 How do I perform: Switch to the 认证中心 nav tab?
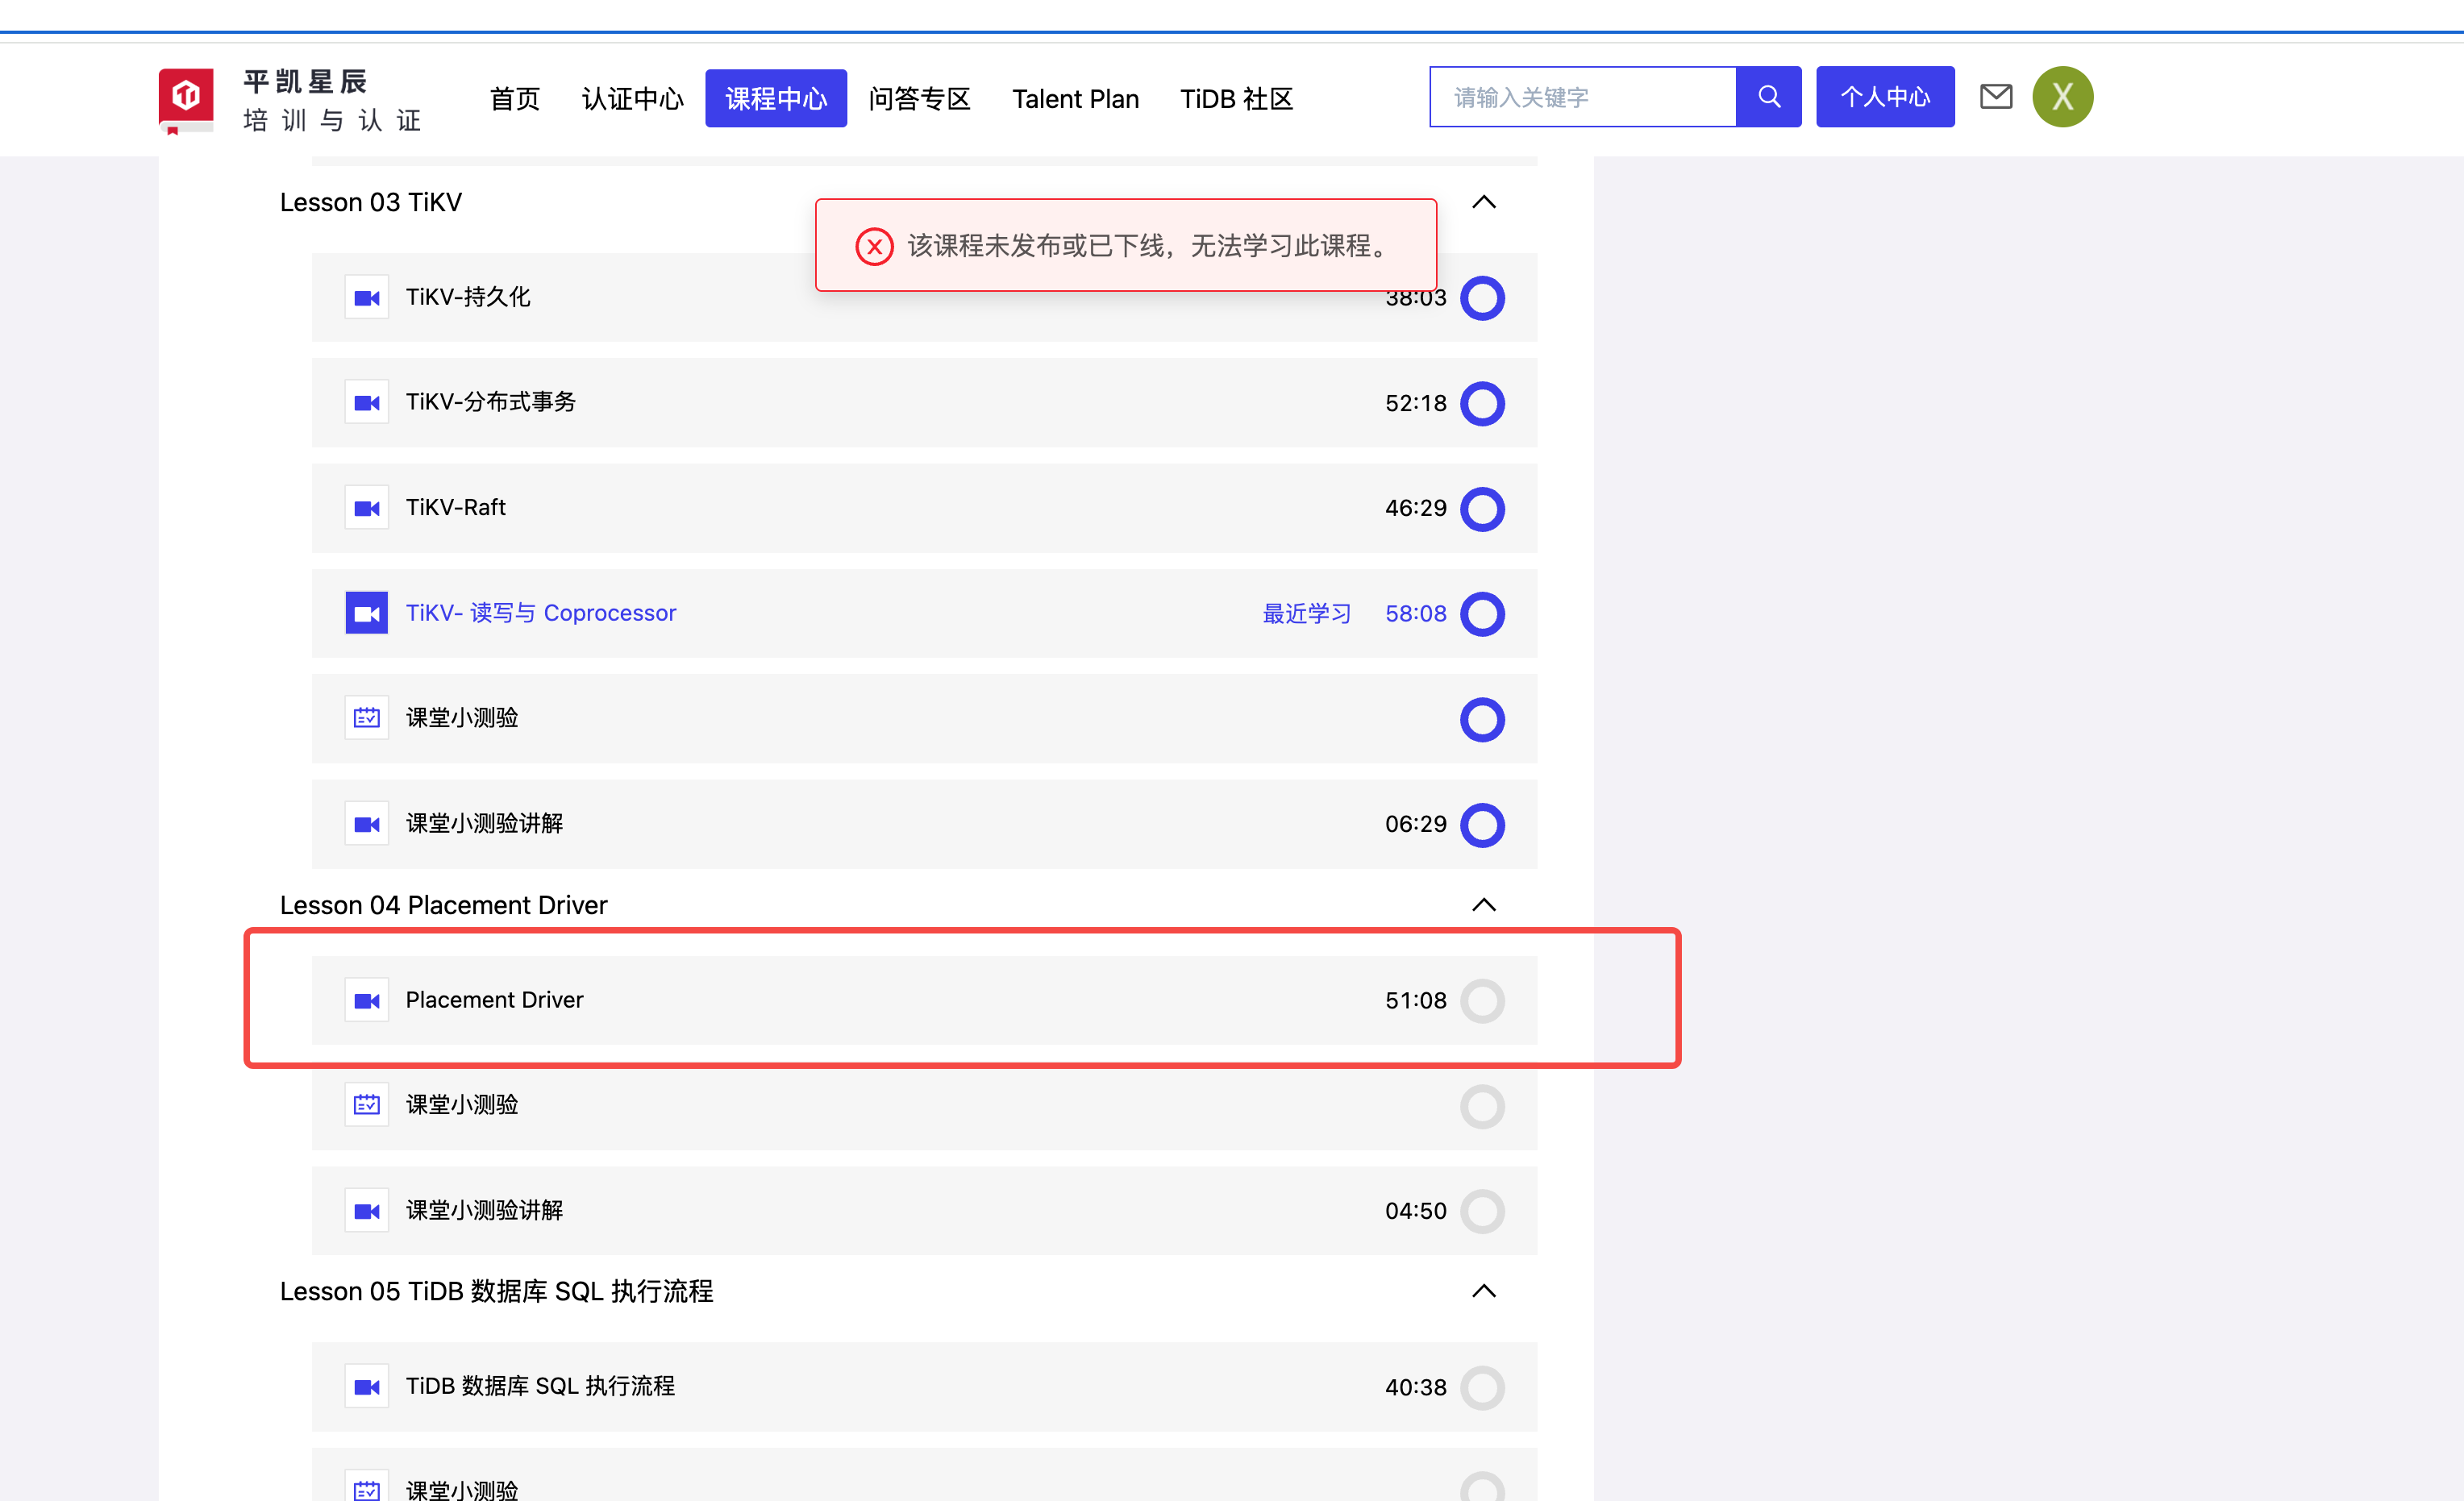click(632, 99)
